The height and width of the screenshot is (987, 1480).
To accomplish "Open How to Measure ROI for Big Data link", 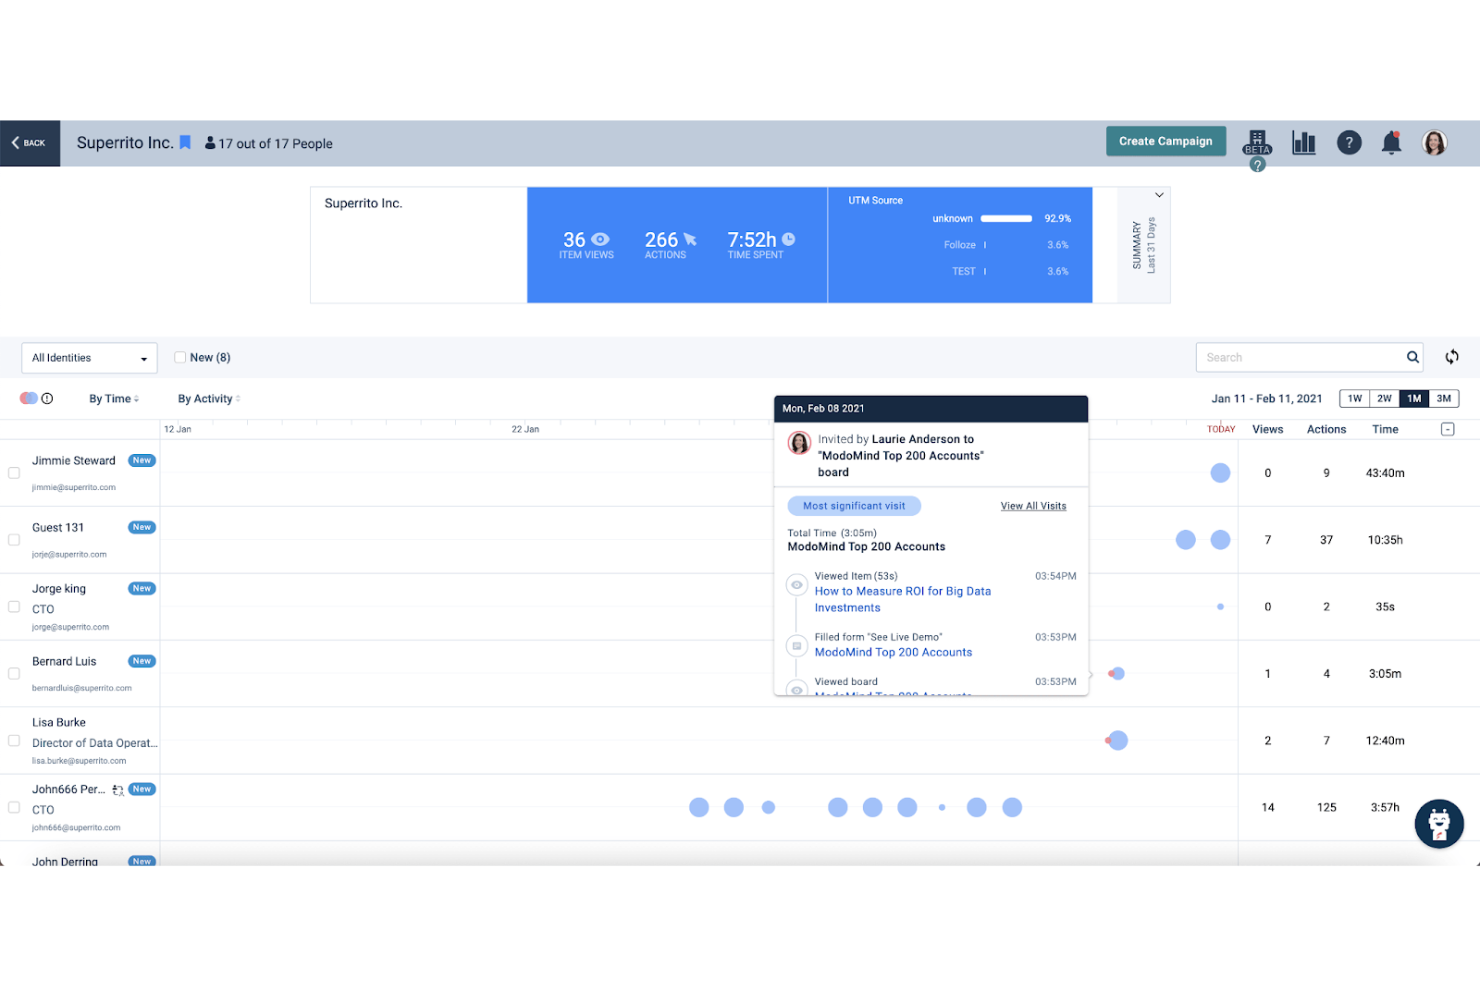I will coord(903,599).
